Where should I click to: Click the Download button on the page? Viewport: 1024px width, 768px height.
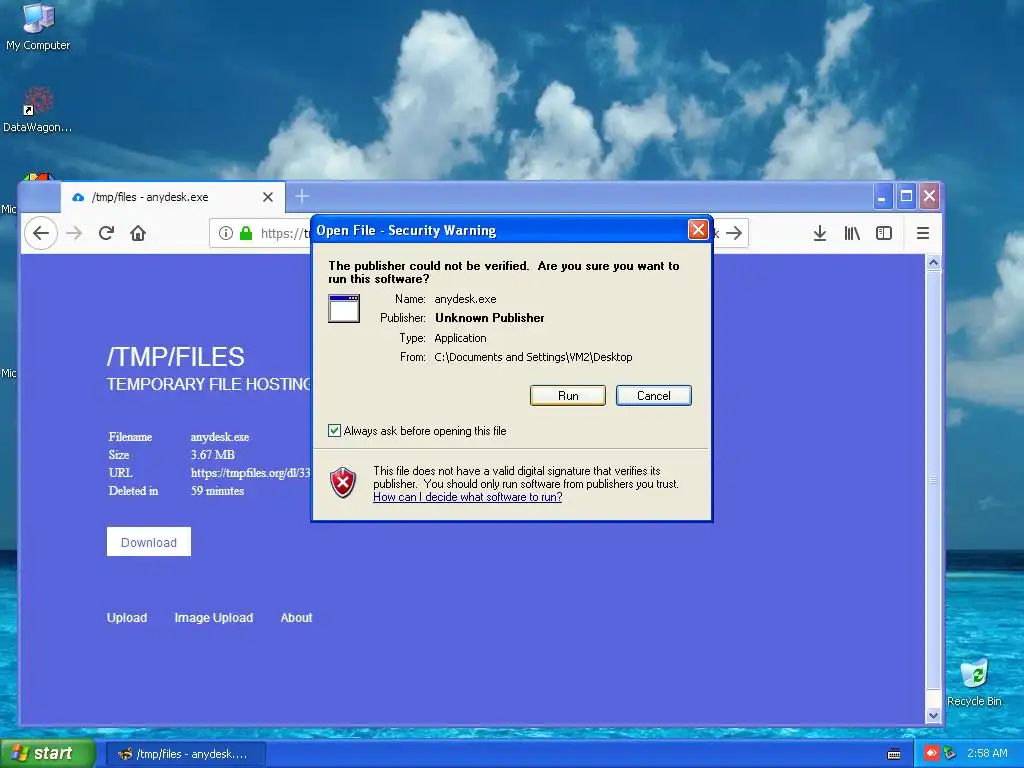click(x=149, y=542)
